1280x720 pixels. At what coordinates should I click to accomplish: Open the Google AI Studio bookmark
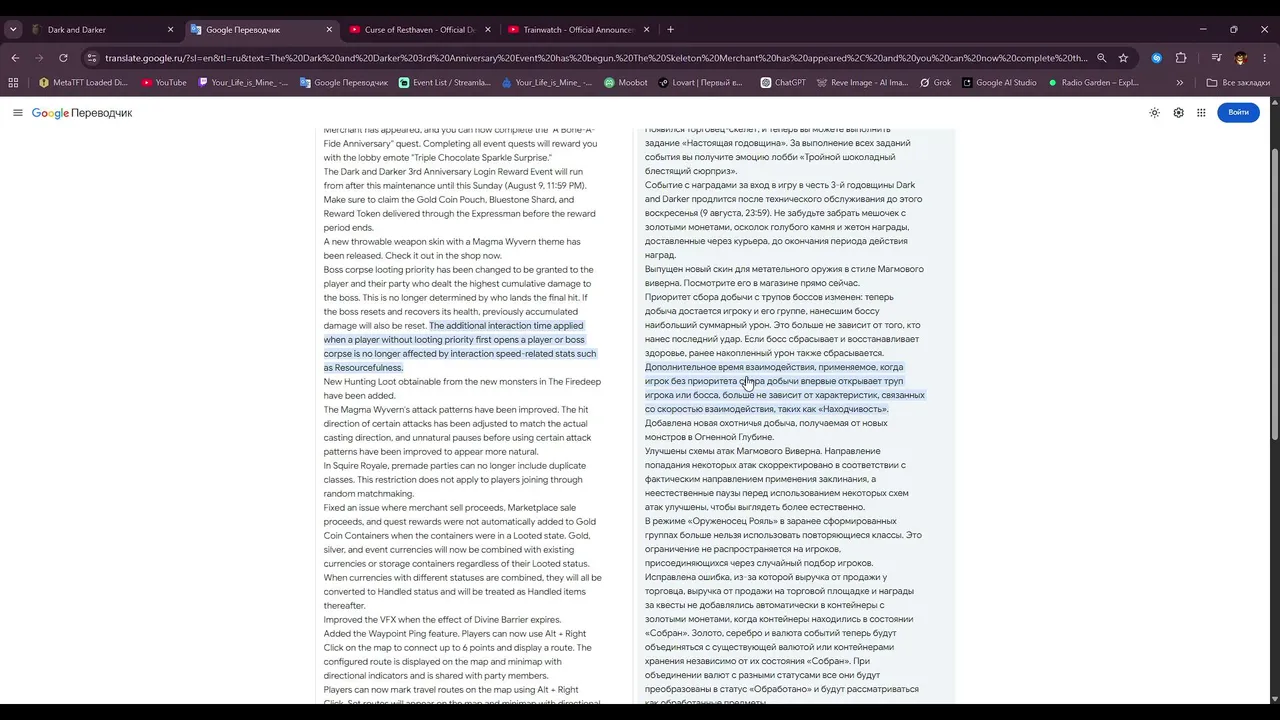tap(999, 83)
